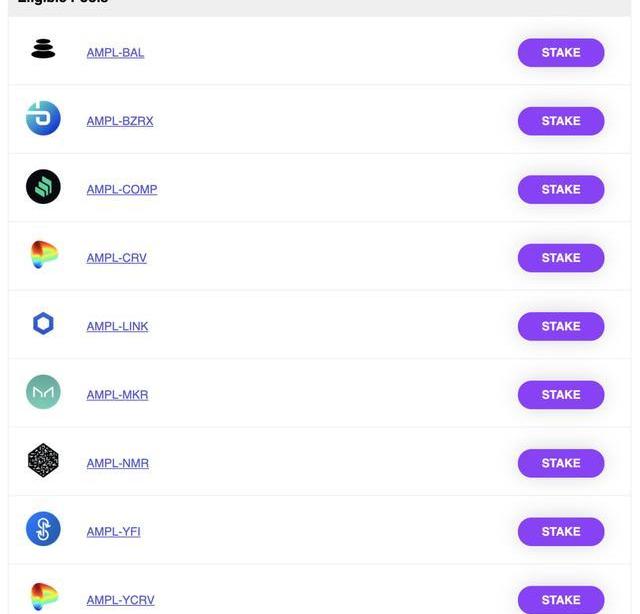Stake in the AMPL-BAL pool
This screenshot has width=640, height=614.
[x=561, y=53]
